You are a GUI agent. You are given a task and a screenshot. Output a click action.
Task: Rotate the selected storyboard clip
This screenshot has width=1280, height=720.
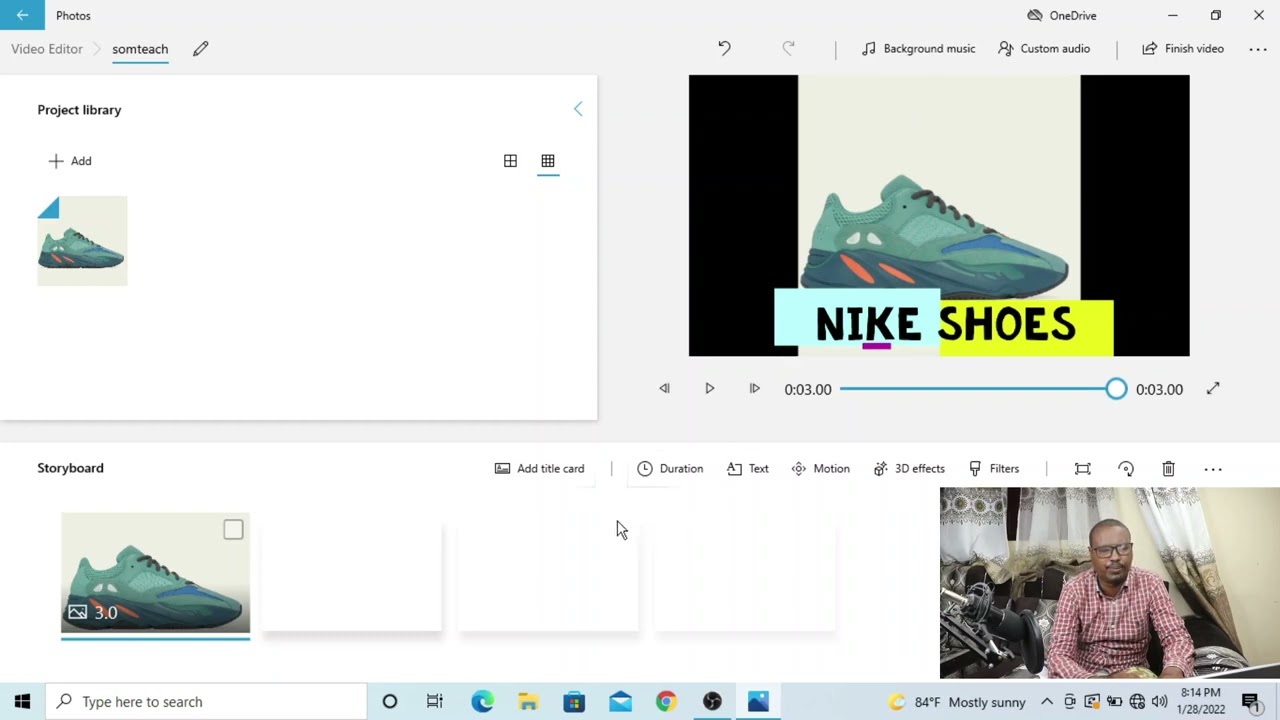pos(1126,469)
